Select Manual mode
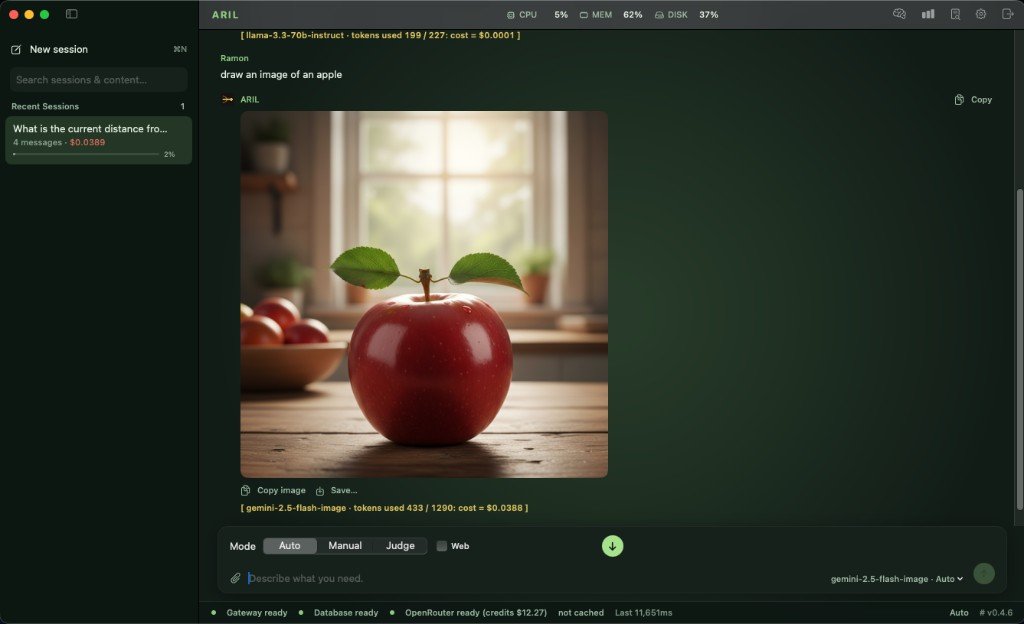 coord(345,546)
